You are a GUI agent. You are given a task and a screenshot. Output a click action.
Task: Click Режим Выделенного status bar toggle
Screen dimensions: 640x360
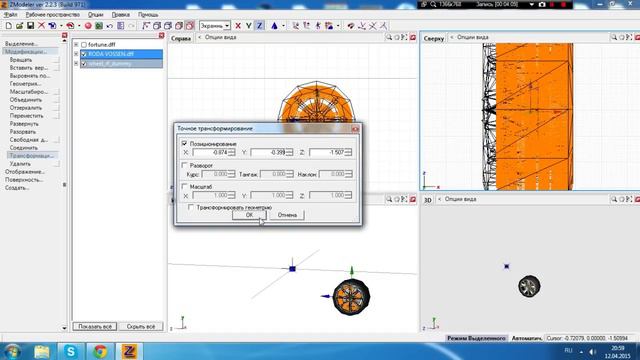[x=476, y=338]
